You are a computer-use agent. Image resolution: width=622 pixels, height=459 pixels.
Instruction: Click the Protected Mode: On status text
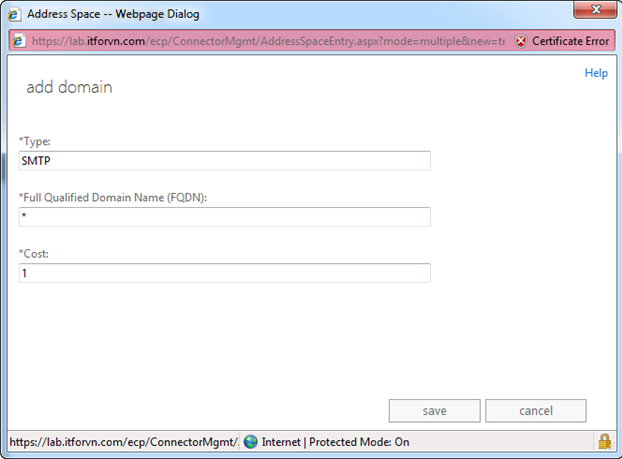point(359,442)
